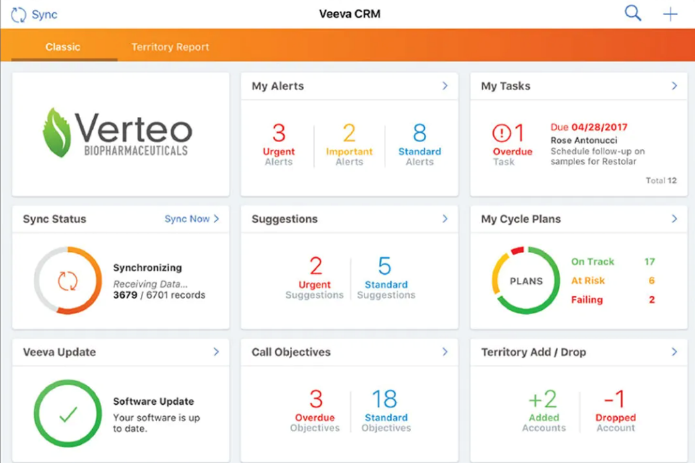Screen dimensions: 695x463
Task: Open Call Objectives via its chevron
Action: [445, 352]
